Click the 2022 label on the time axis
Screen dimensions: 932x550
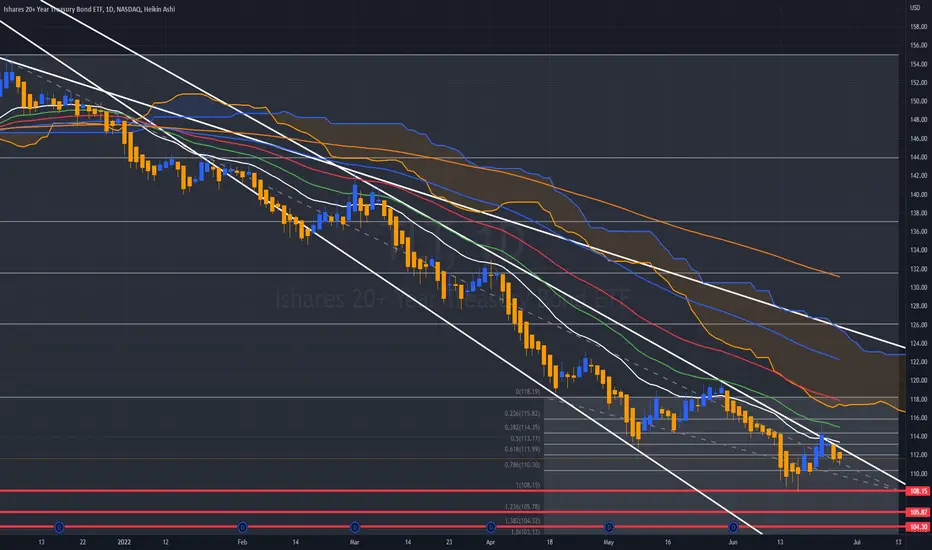[124, 542]
